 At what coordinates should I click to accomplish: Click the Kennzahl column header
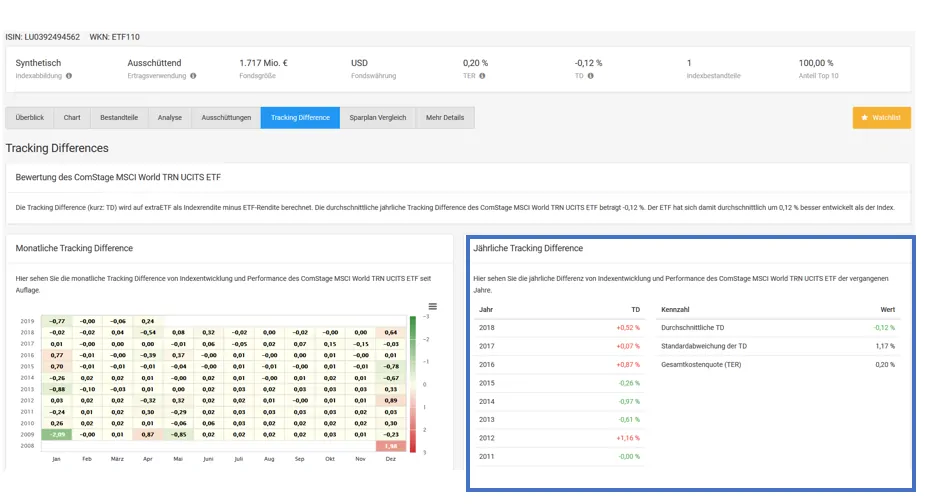pyautogui.click(x=675, y=310)
